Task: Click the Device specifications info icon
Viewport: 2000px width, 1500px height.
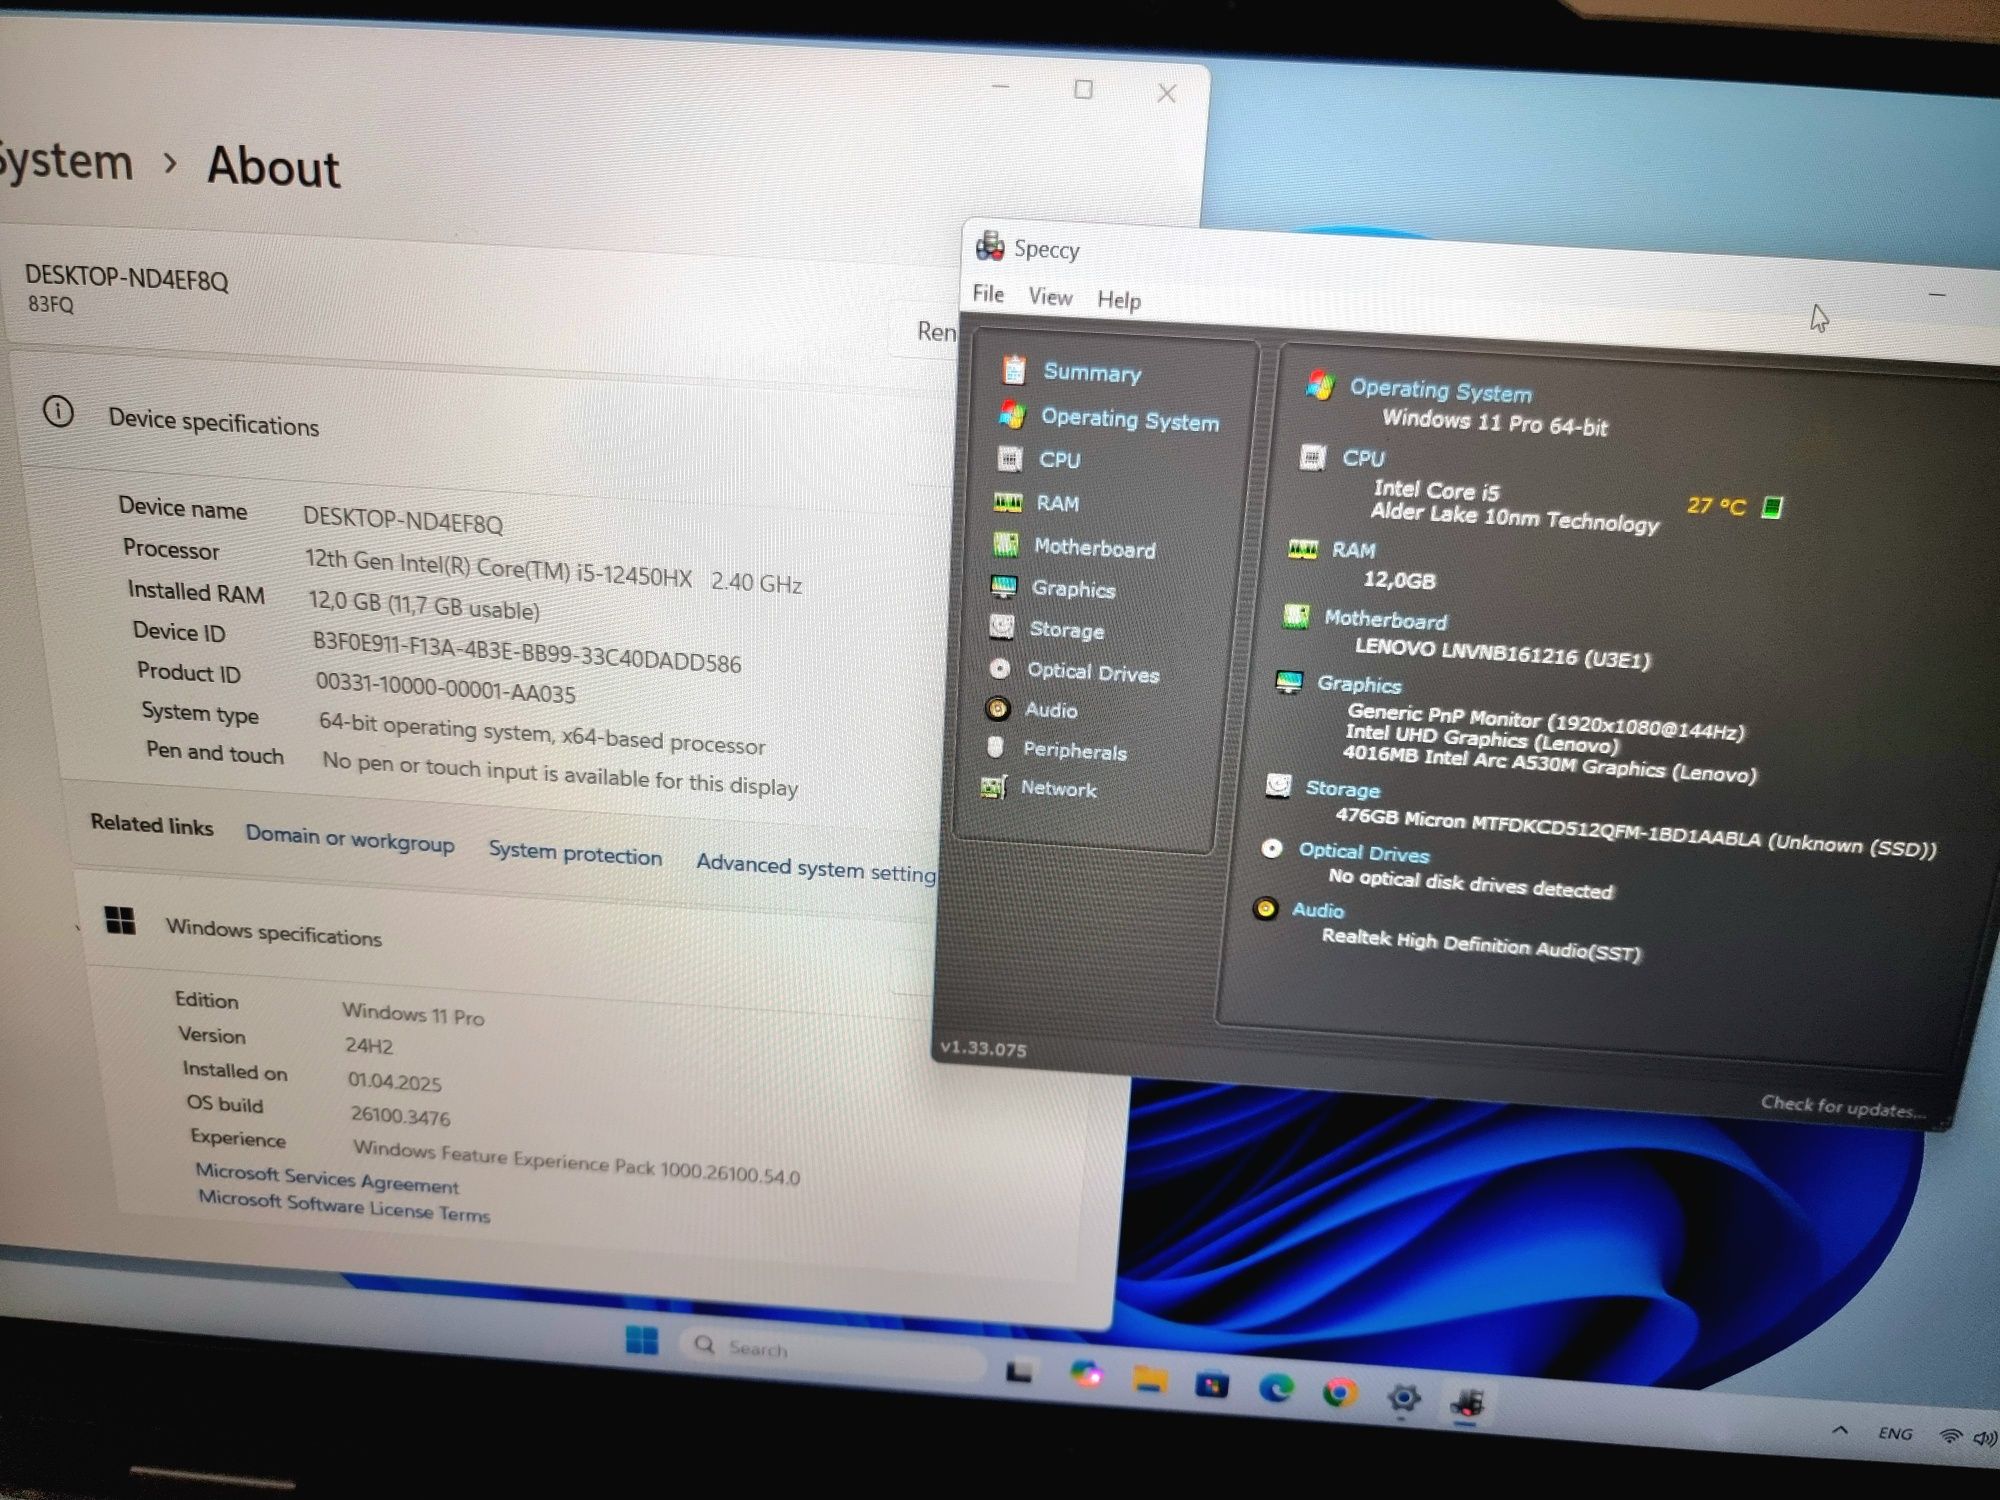Action: click(x=58, y=411)
